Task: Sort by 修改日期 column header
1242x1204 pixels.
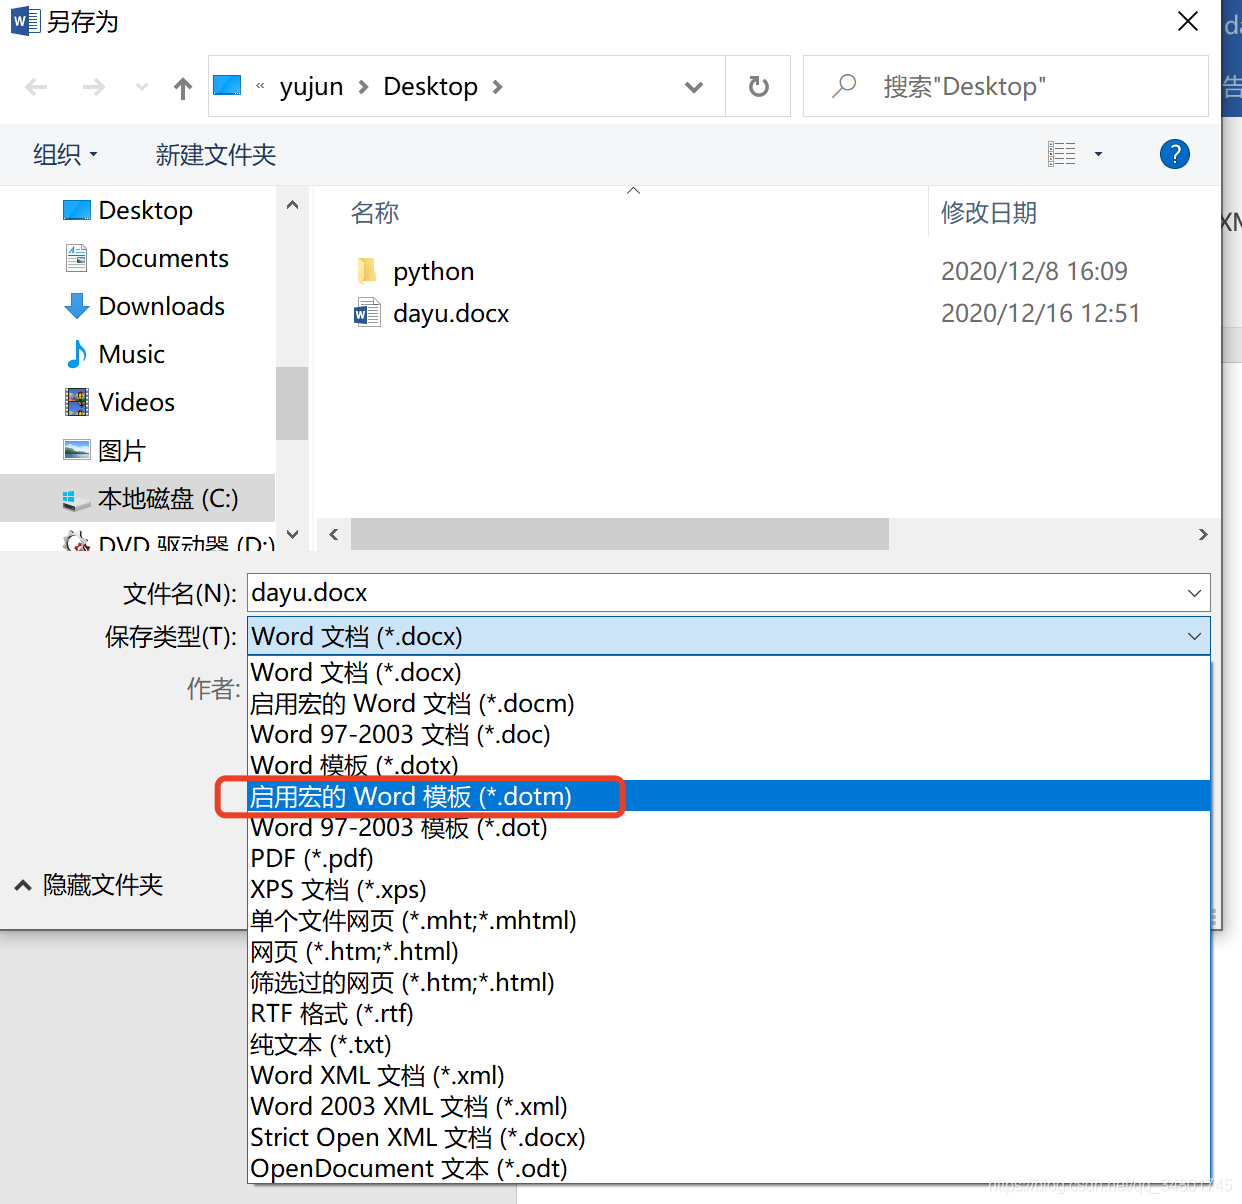Action: tap(988, 213)
